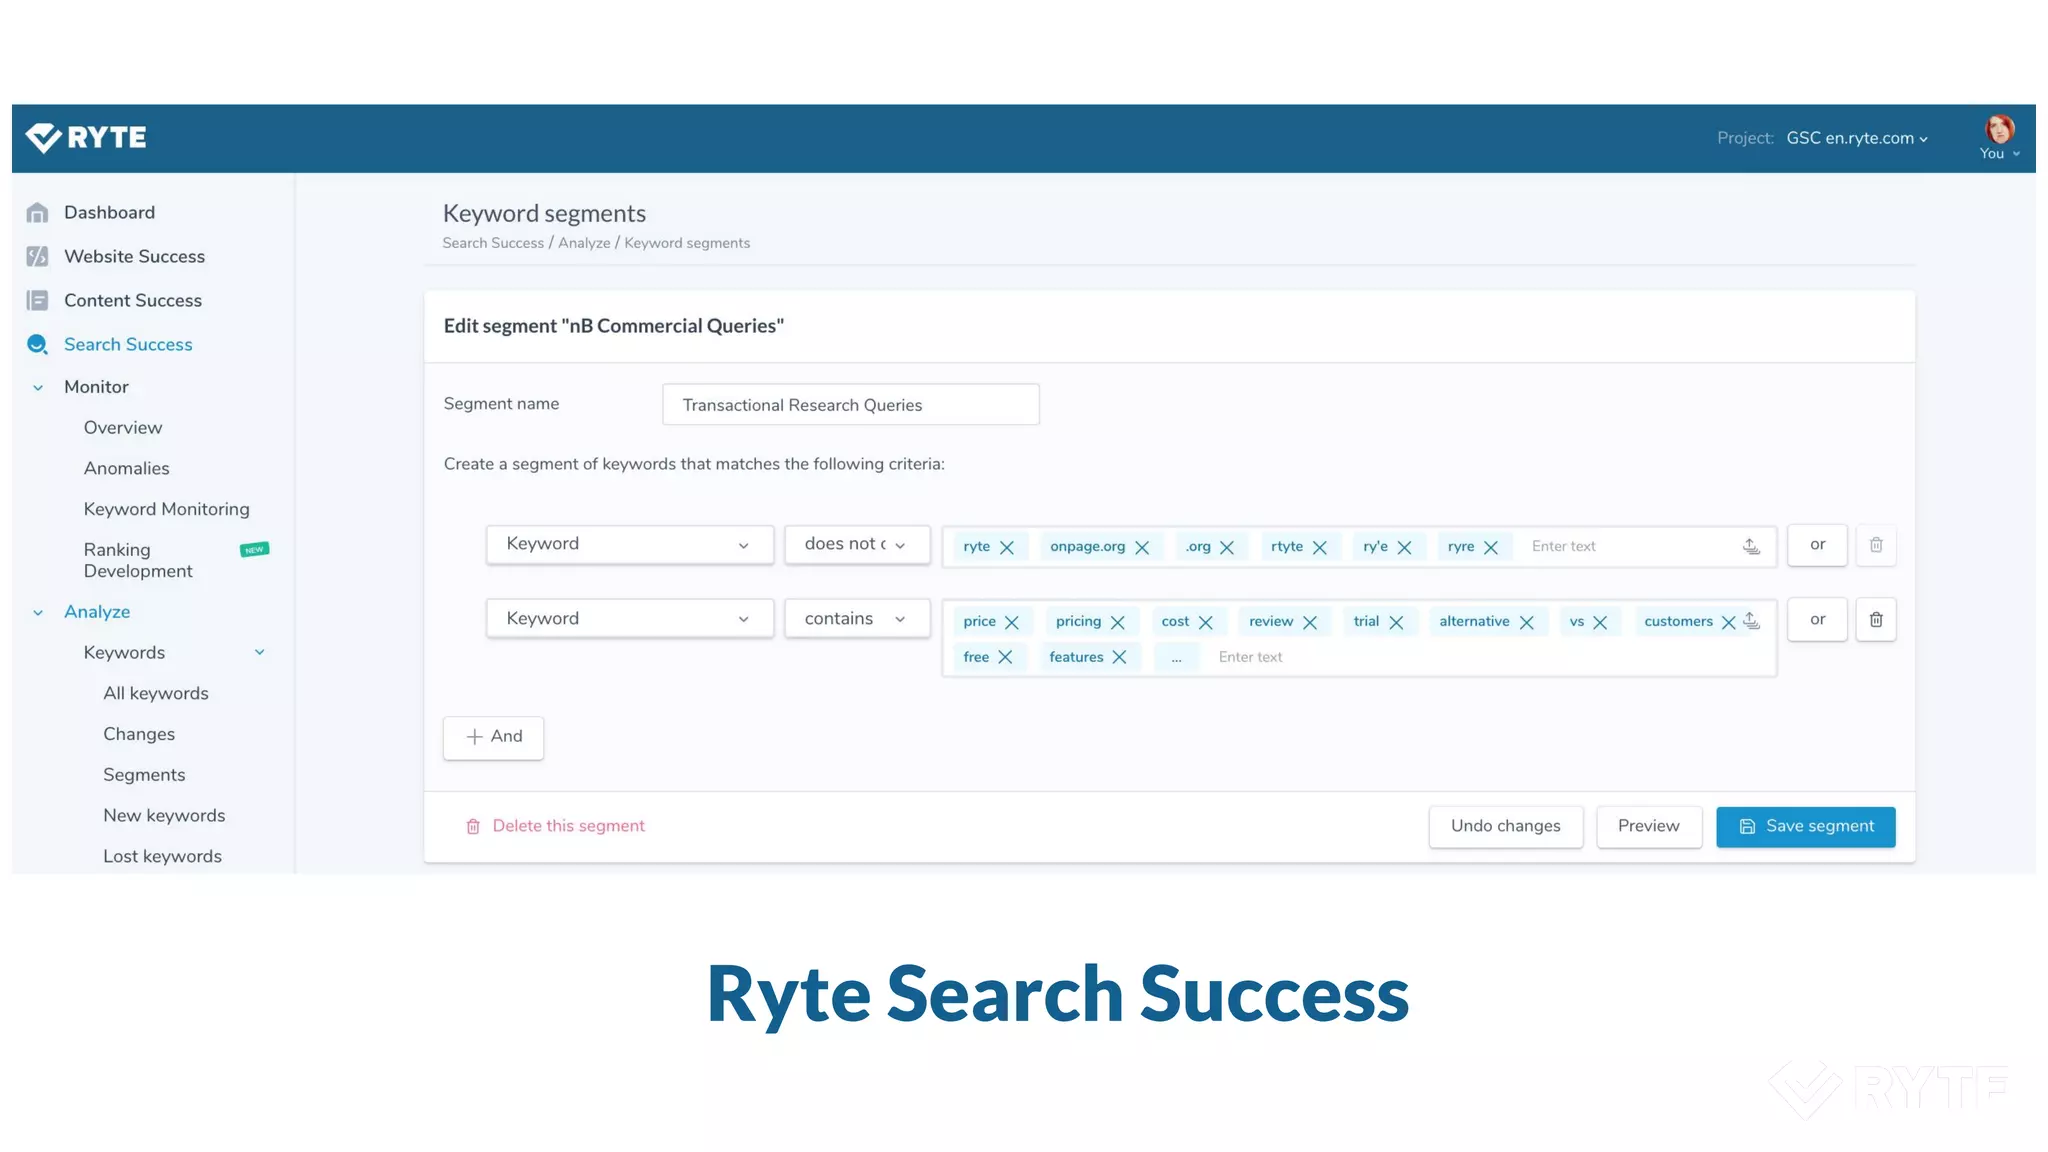
Task: Click the user avatar in header
Action: (x=1999, y=129)
